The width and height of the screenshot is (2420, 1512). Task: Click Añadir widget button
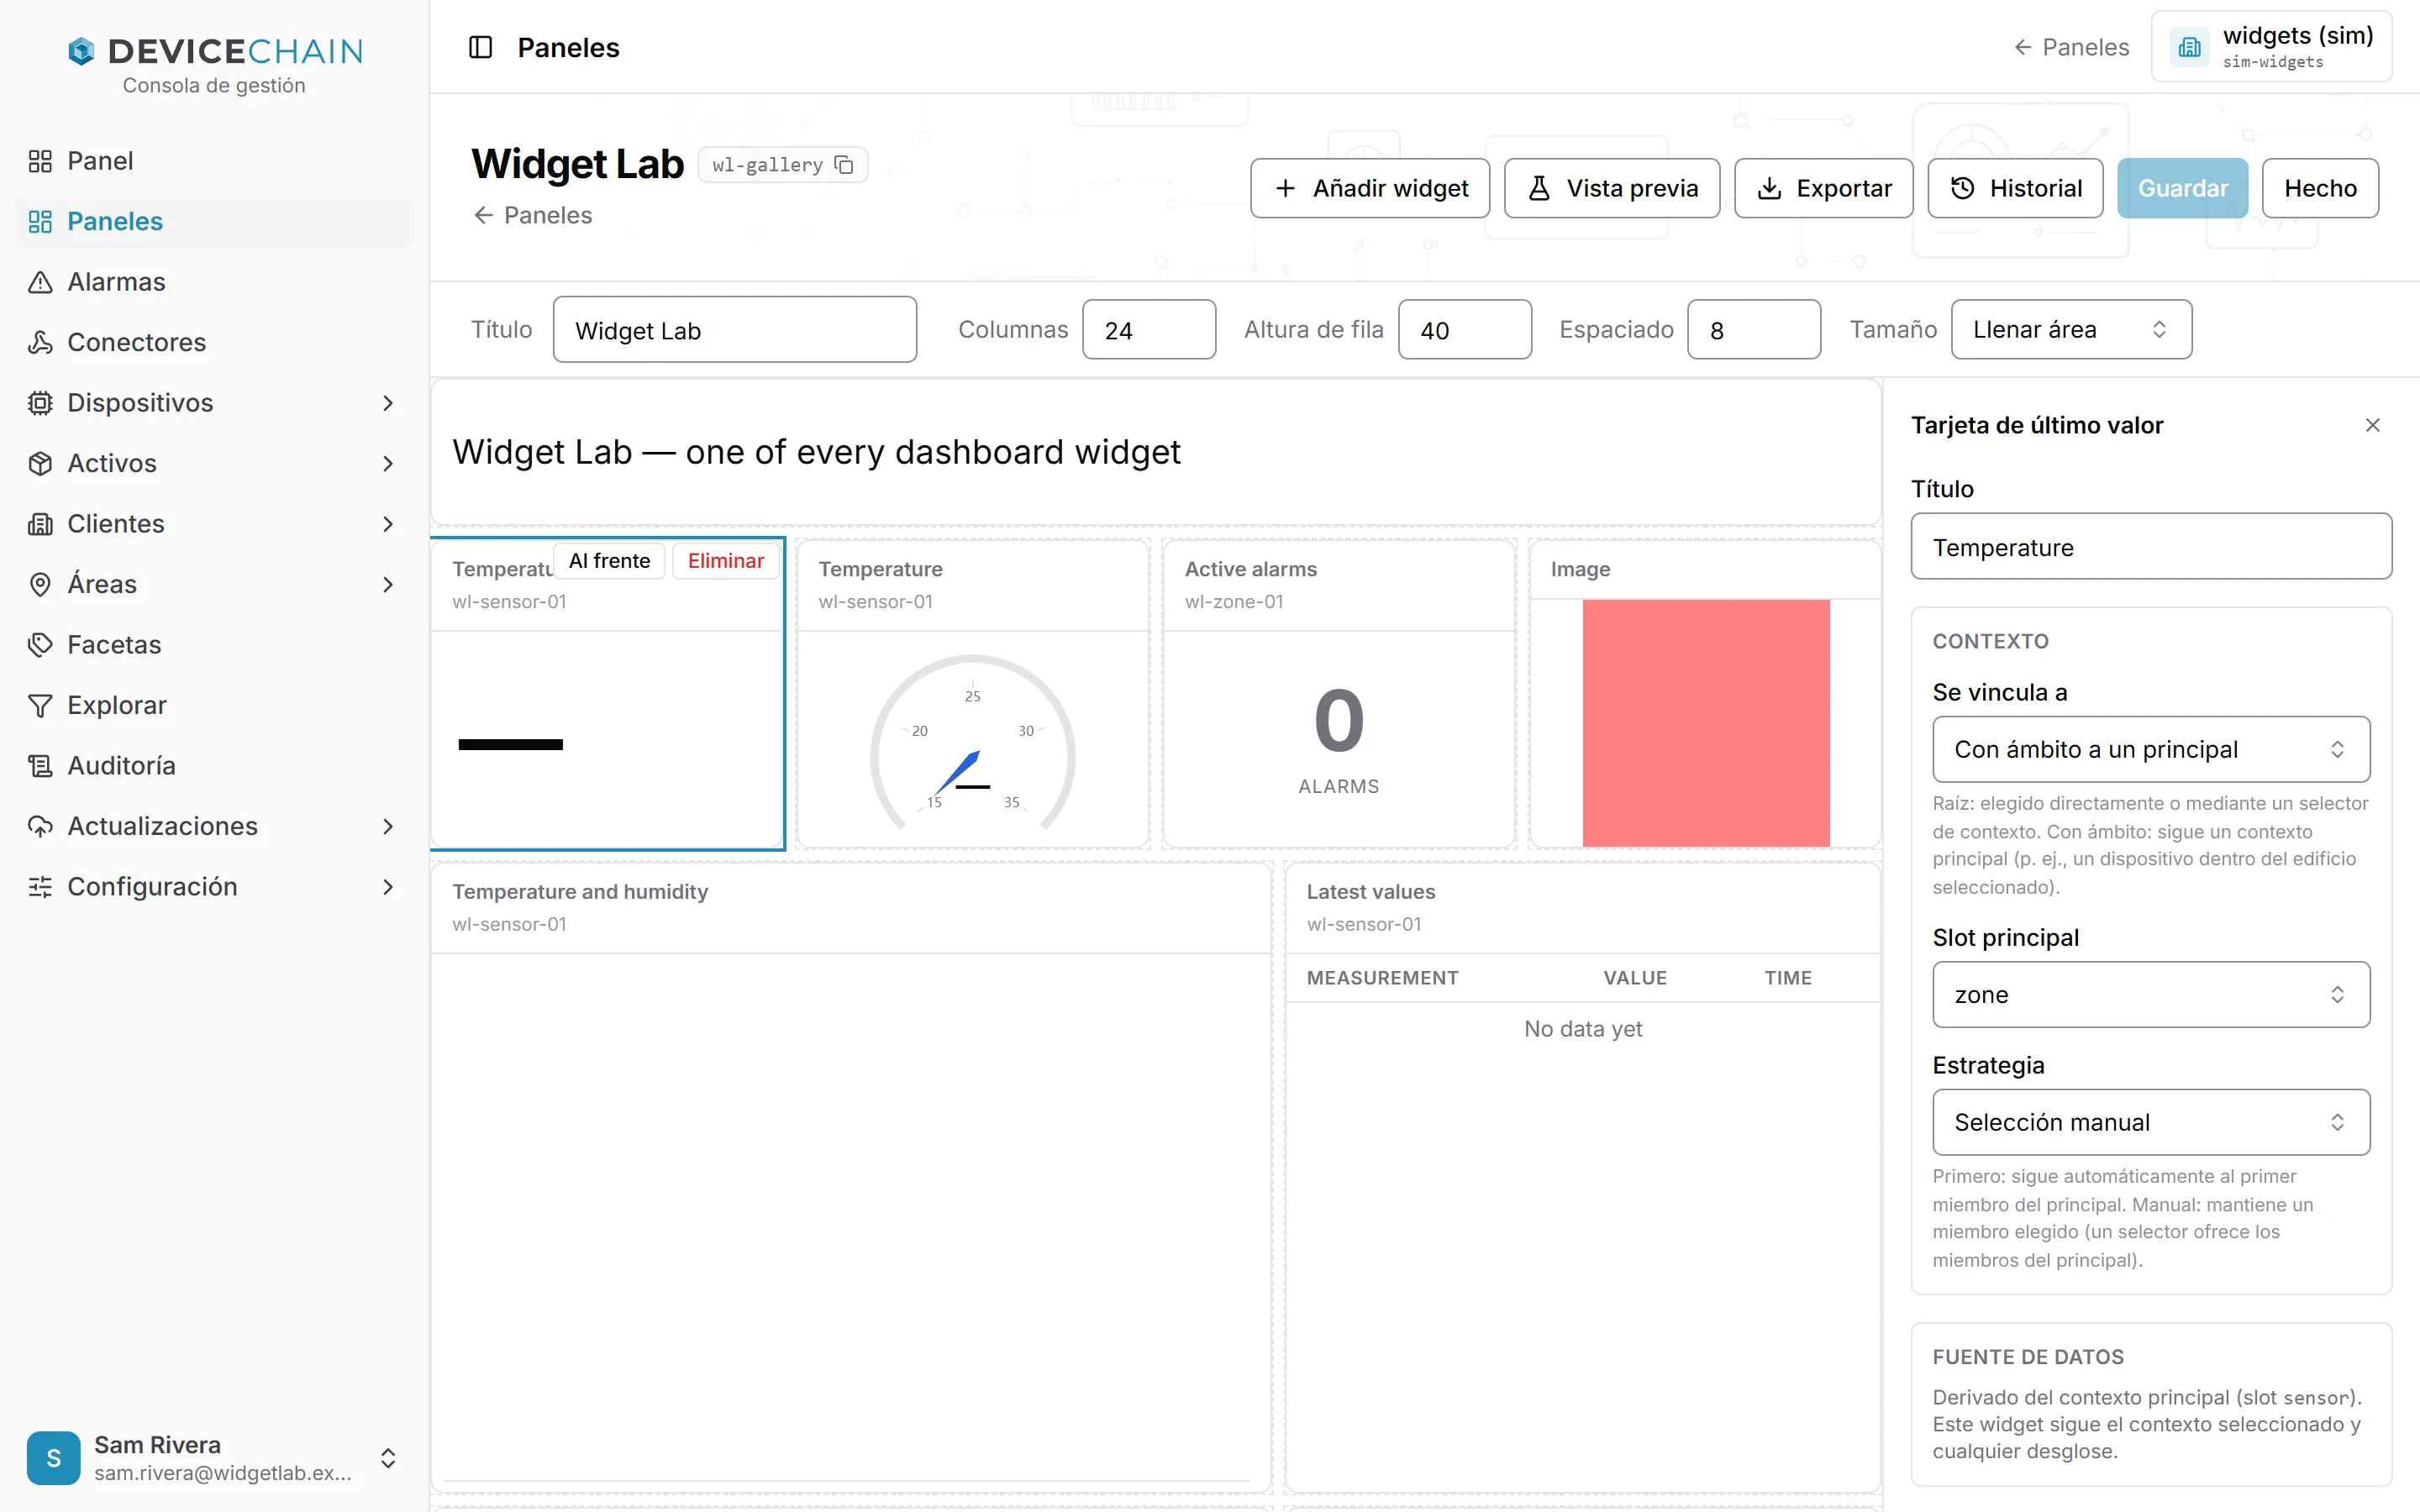point(1370,188)
